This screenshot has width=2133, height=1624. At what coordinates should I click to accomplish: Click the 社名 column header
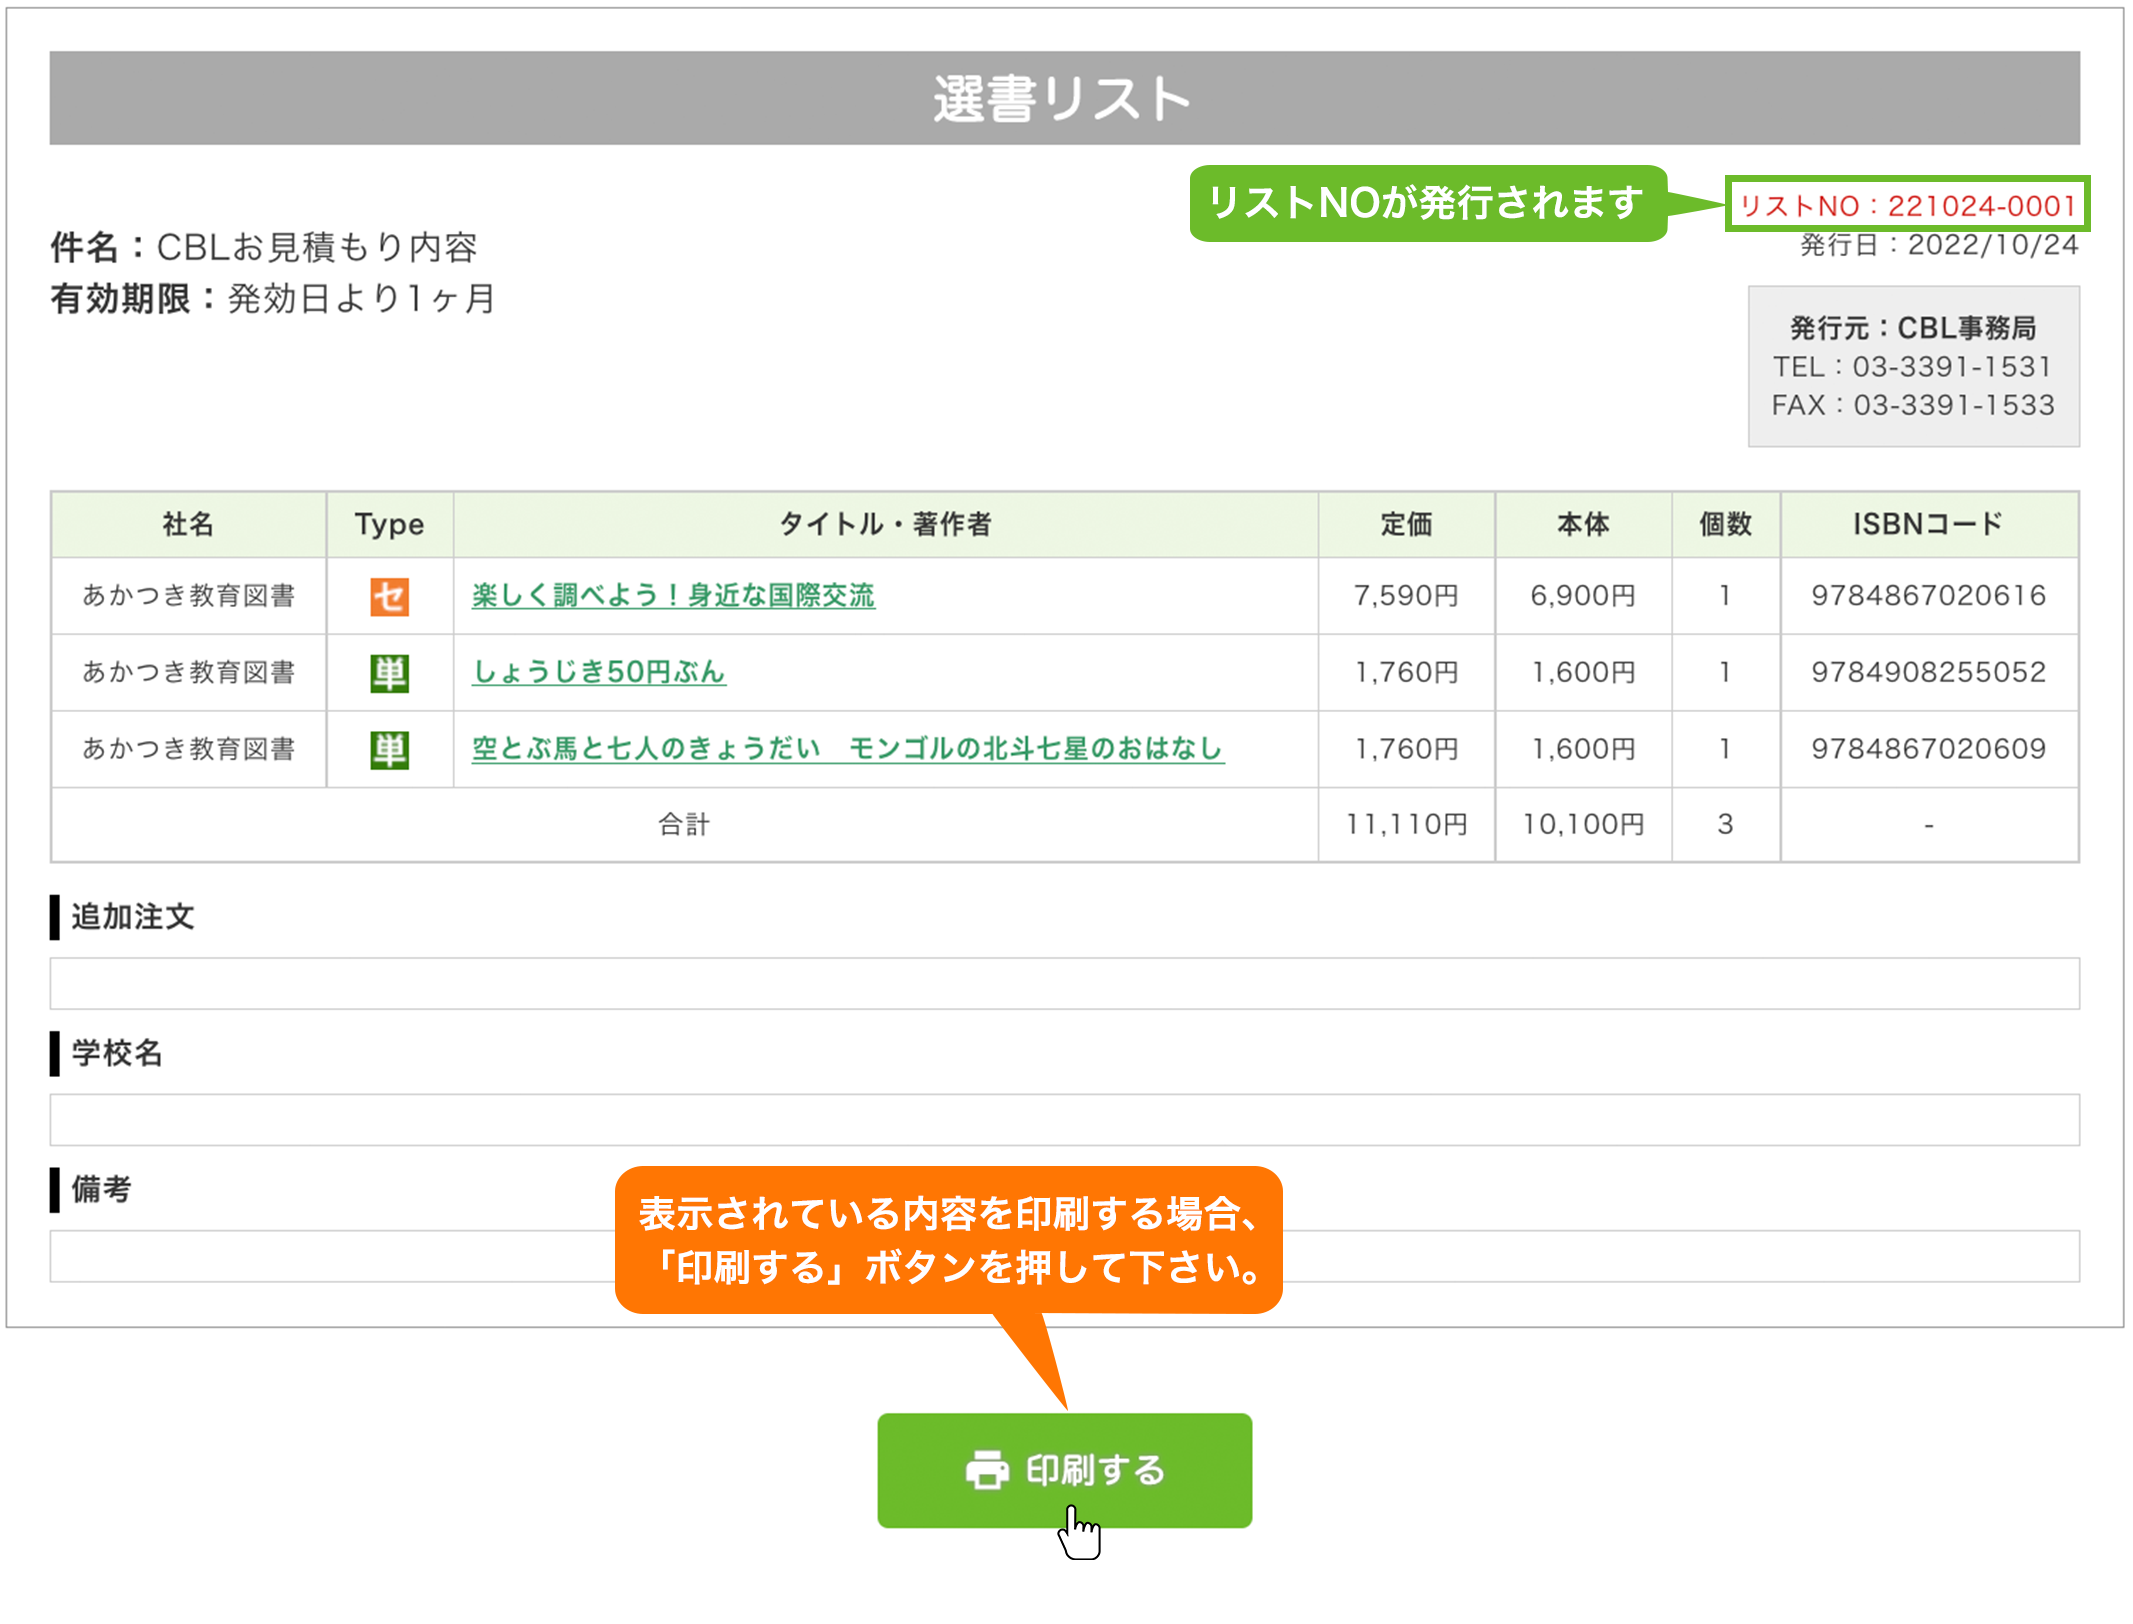(188, 524)
